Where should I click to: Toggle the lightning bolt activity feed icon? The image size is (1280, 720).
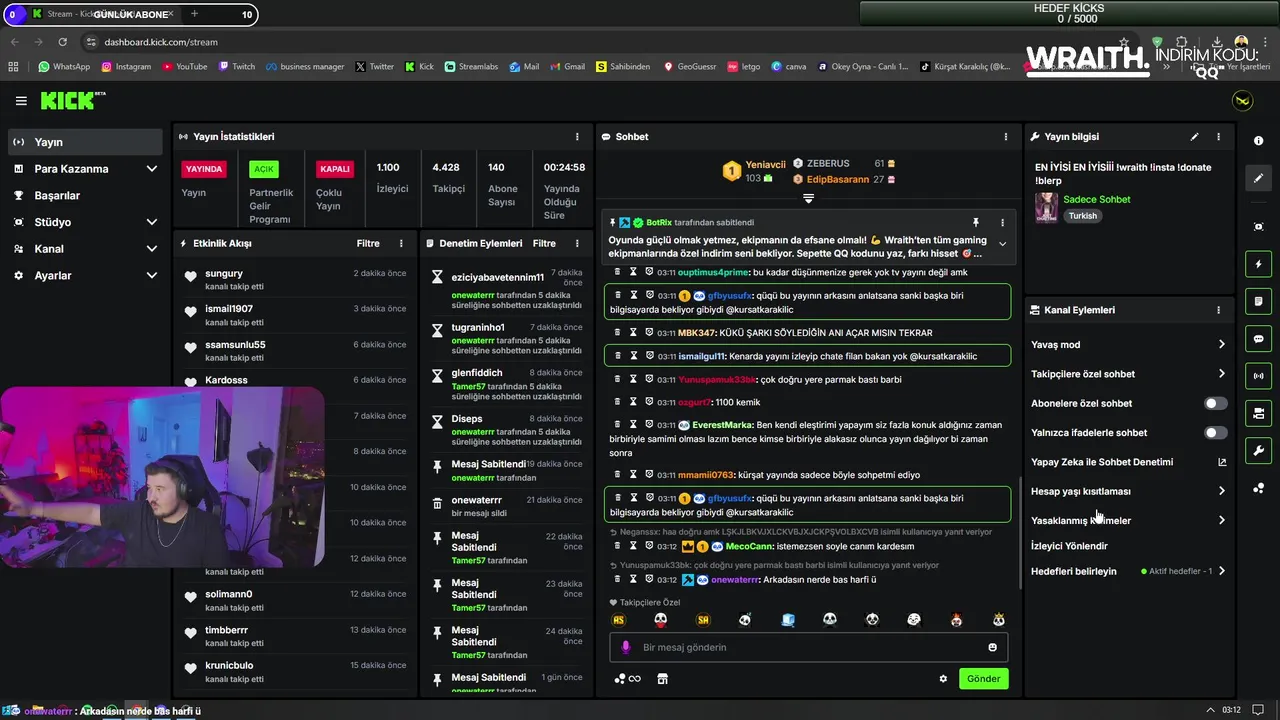pyautogui.click(x=1258, y=264)
